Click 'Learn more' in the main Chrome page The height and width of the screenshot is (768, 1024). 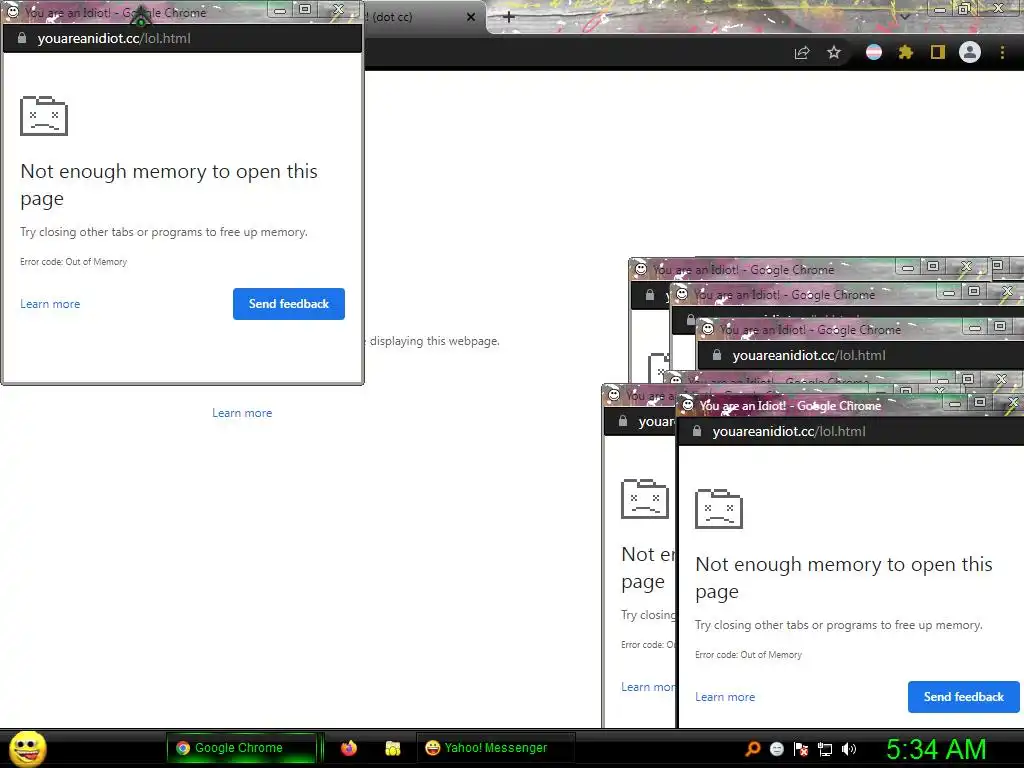click(x=242, y=413)
